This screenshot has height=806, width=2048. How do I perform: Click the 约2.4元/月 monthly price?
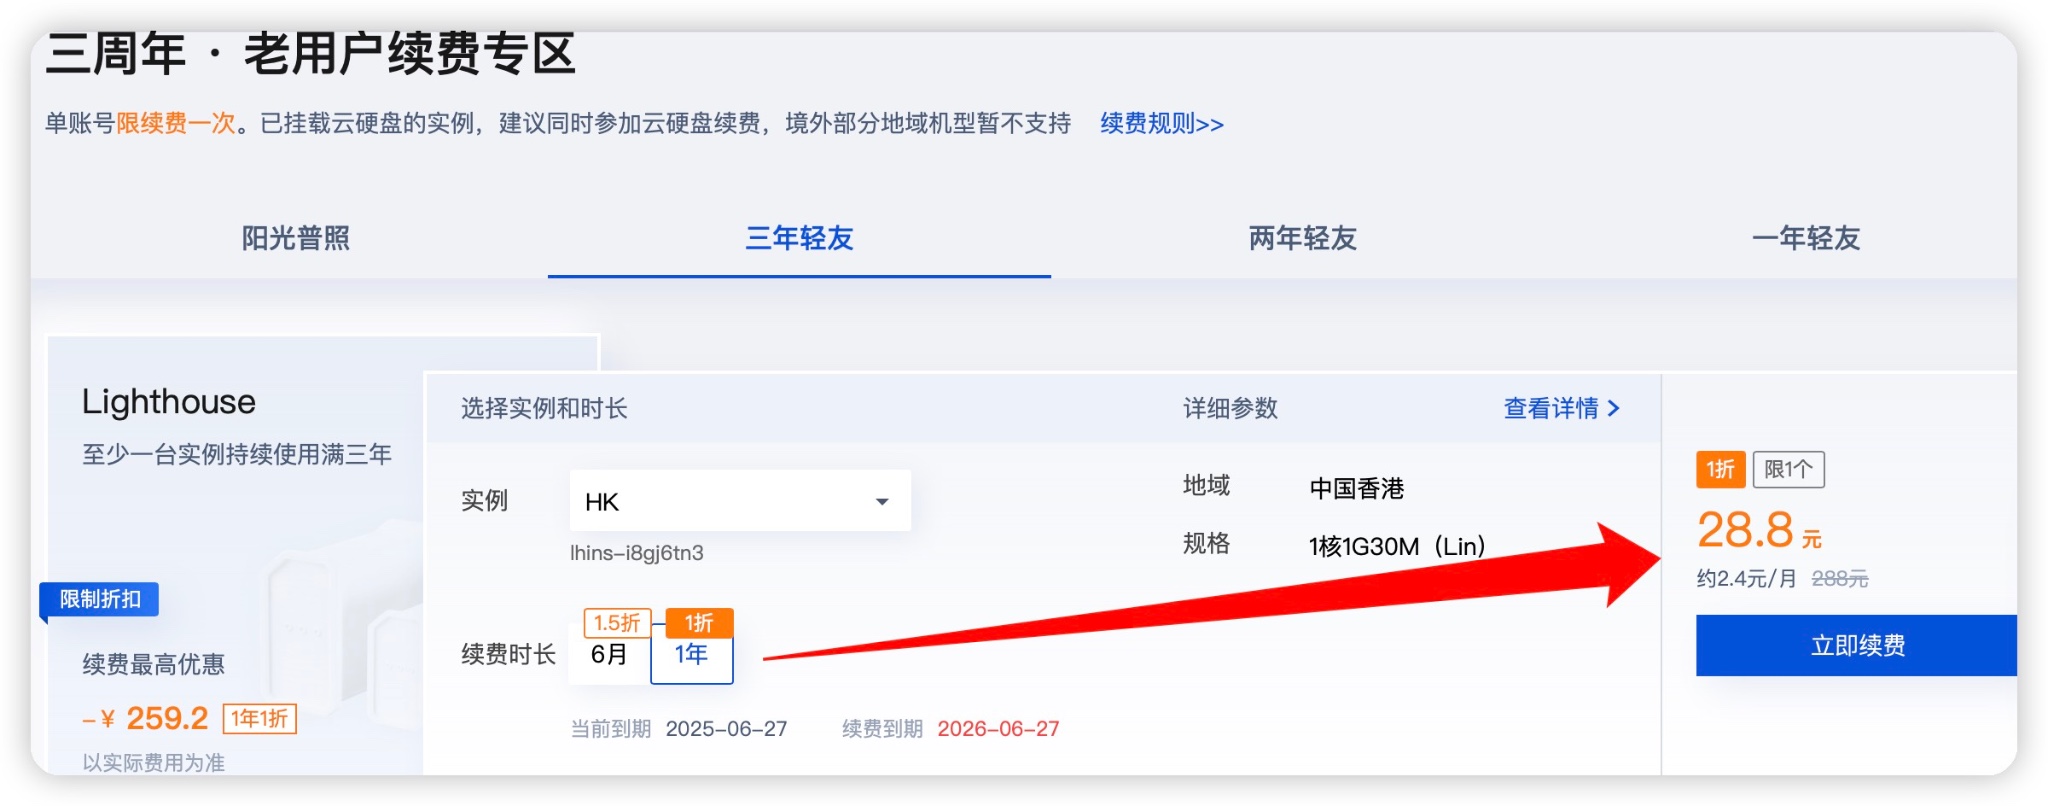pyautogui.click(x=1746, y=578)
